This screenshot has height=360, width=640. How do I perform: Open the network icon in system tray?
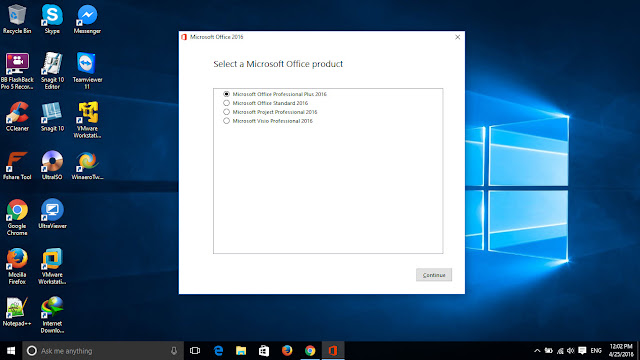[560, 351]
